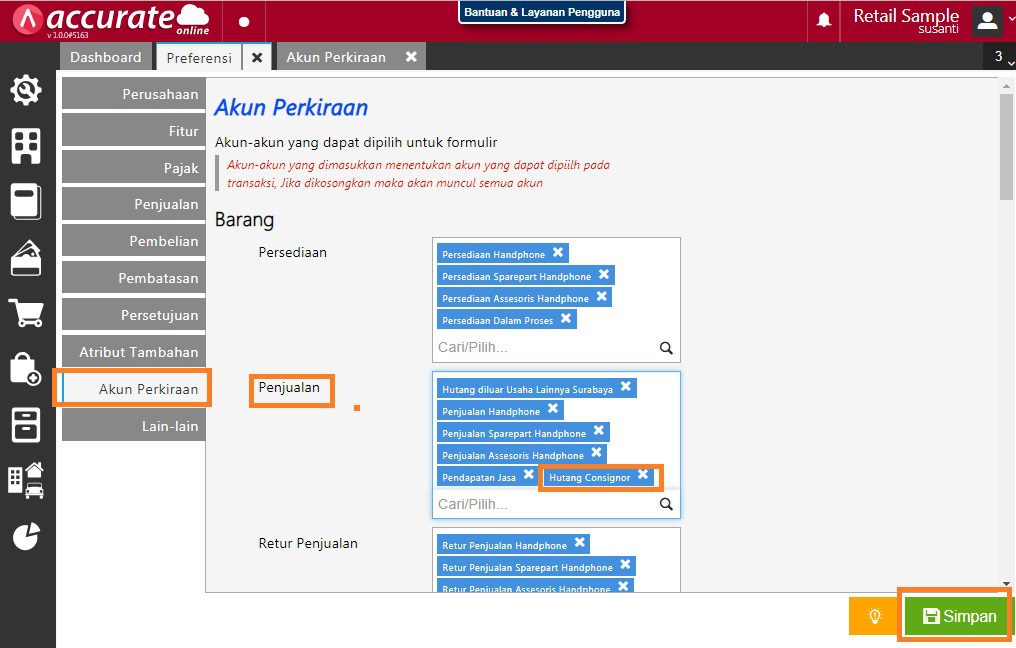Screen dimensions: 1016x648
Task: Remove the Hutang Consignor tag
Action: tap(643, 476)
